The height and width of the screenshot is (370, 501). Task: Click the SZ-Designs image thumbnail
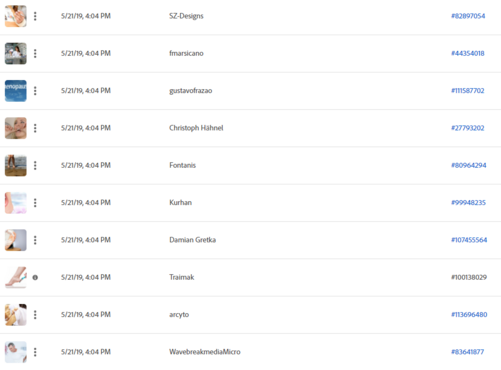(x=16, y=16)
